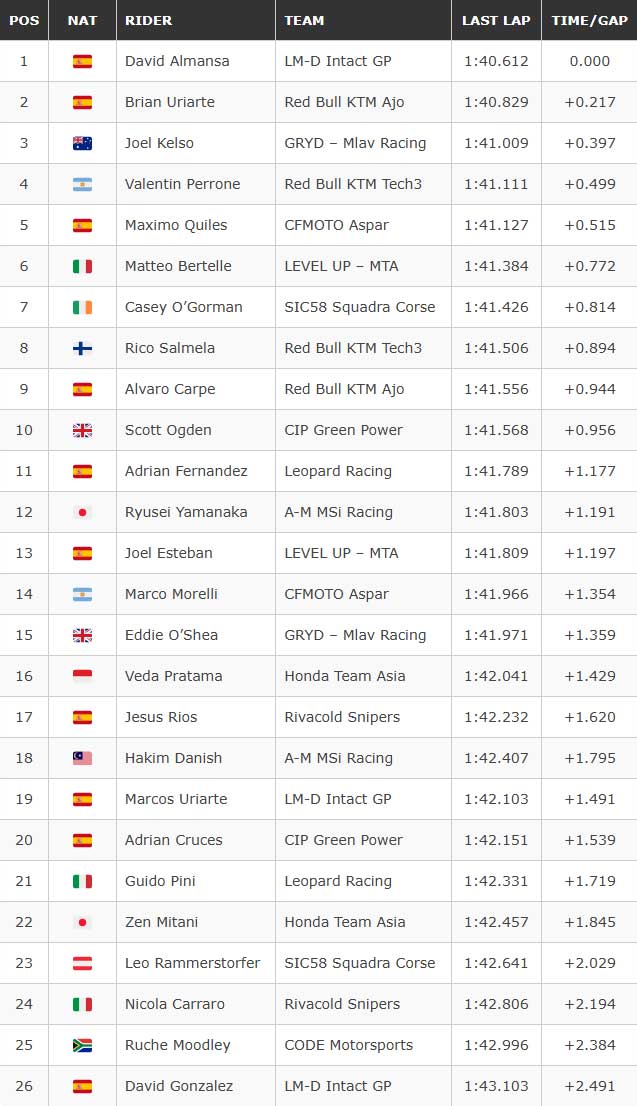Click rider name David Almansa
The width and height of the screenshot is (637, 1106).
pos(177,61)
